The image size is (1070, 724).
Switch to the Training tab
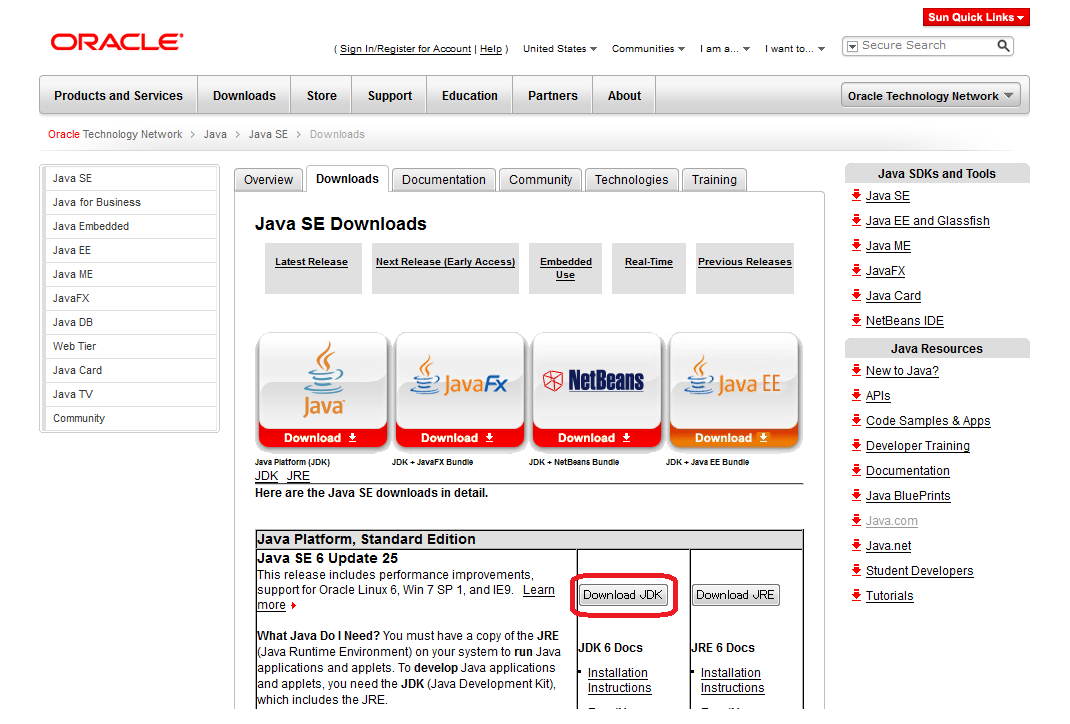pos(714,180)
